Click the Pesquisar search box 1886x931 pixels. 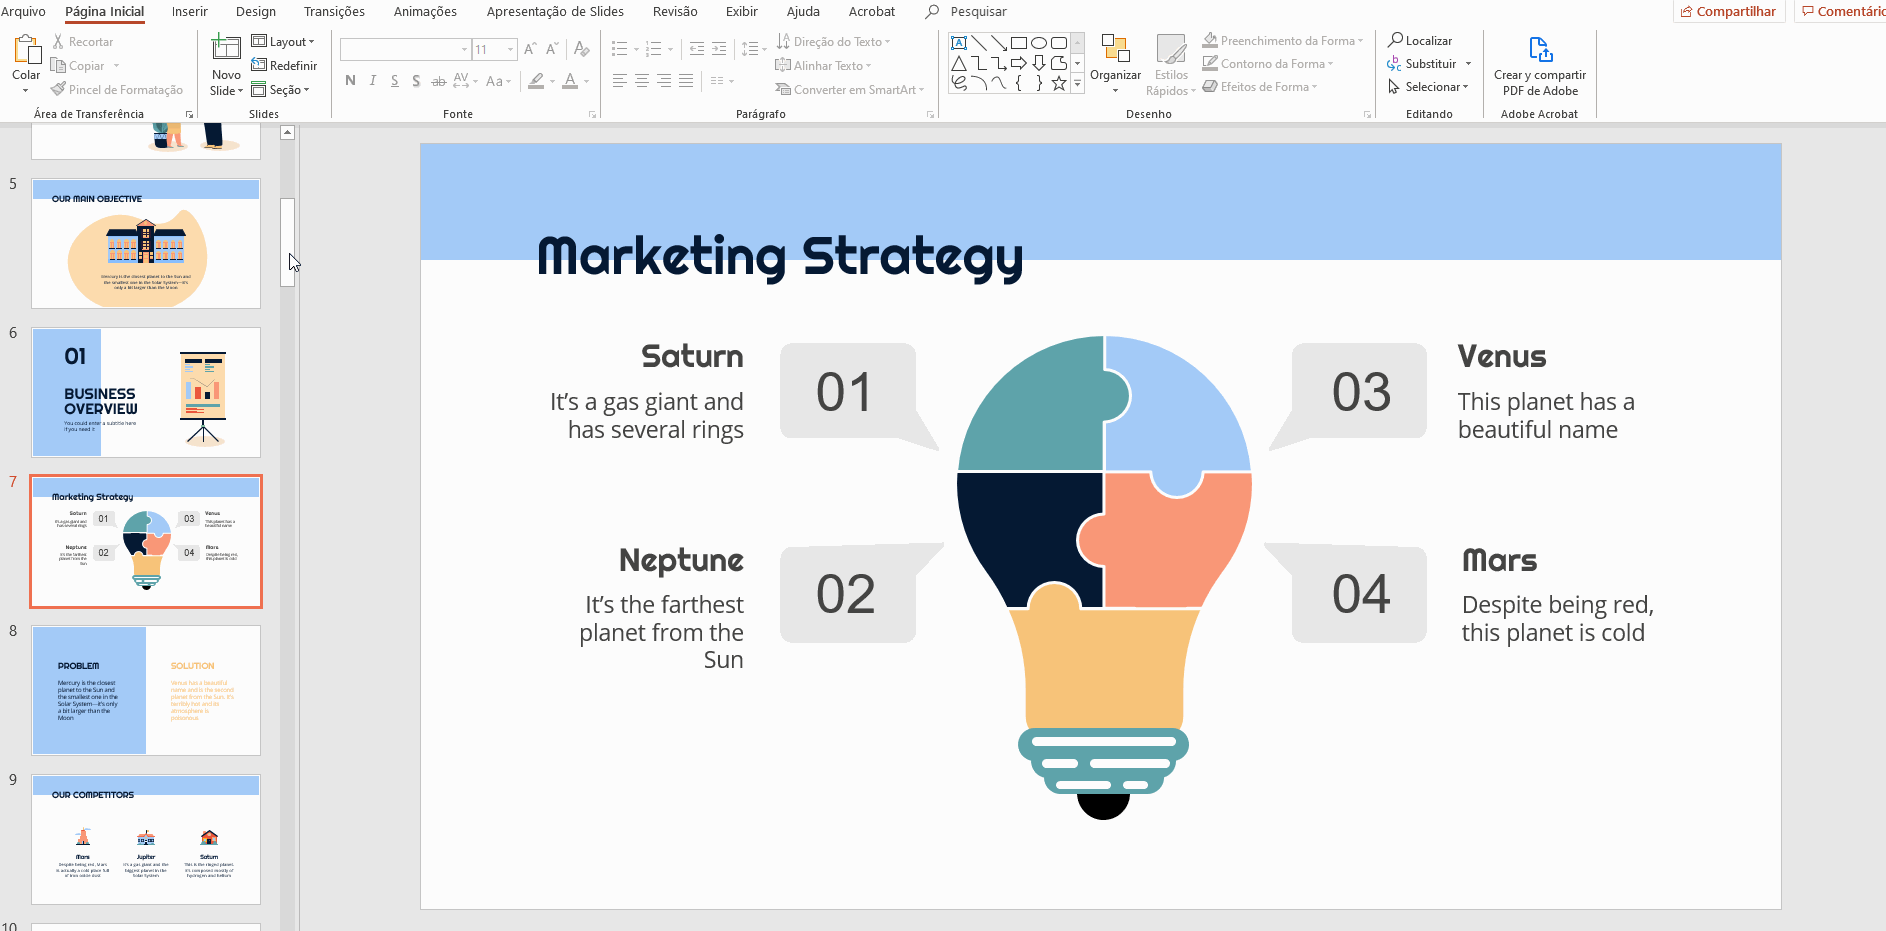pos(977,12)
